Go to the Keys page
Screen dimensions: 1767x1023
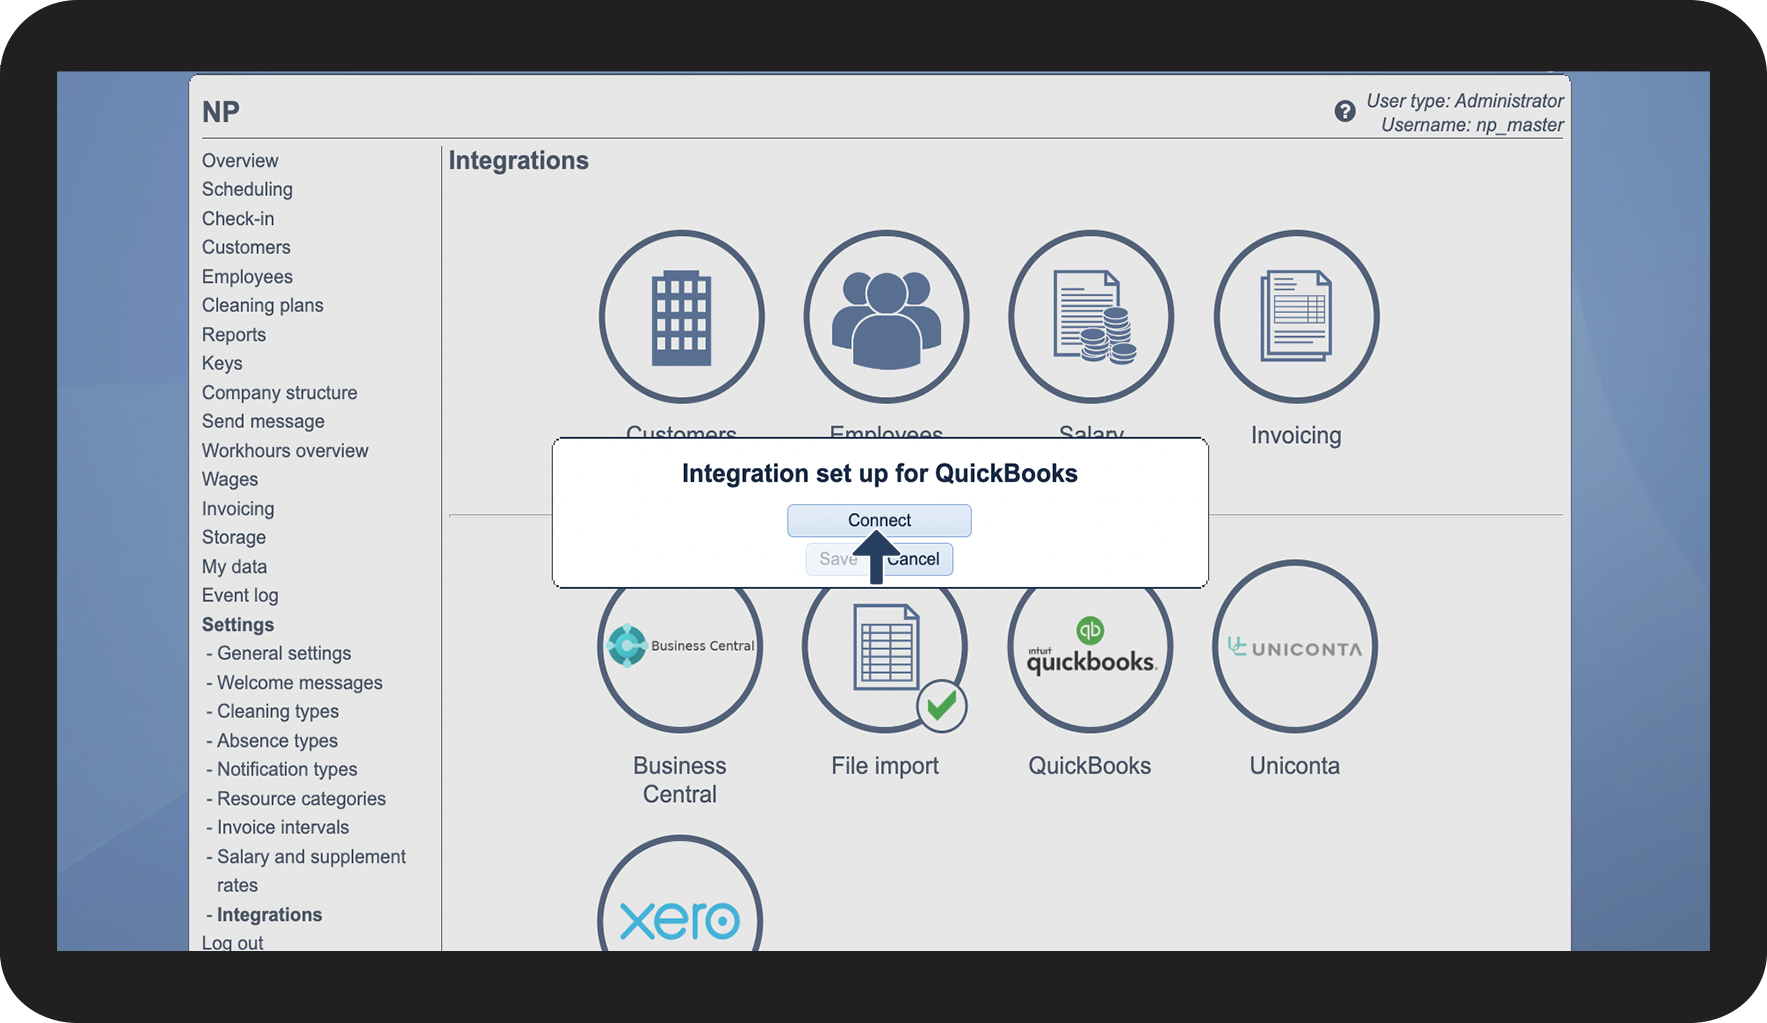222,364
